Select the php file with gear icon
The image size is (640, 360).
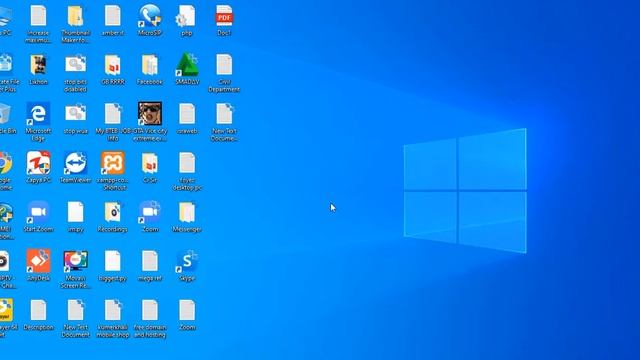[187, 20]
